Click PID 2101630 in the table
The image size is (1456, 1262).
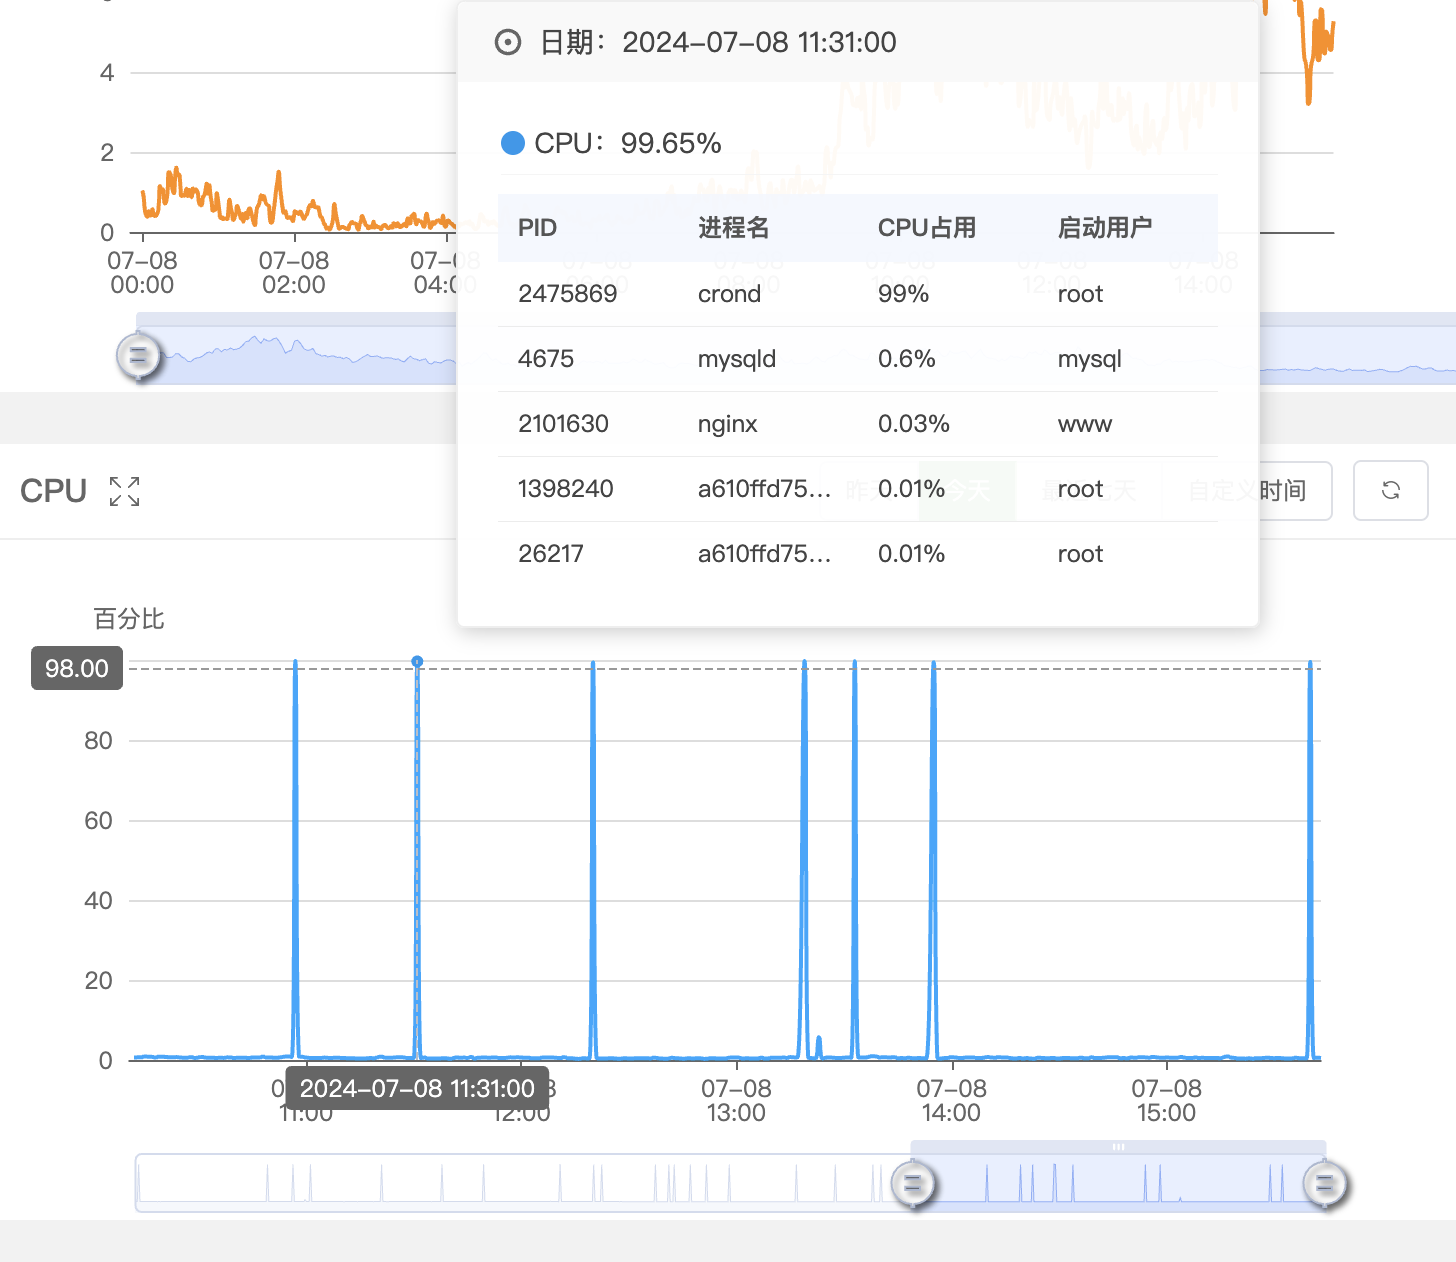[563, 424]
